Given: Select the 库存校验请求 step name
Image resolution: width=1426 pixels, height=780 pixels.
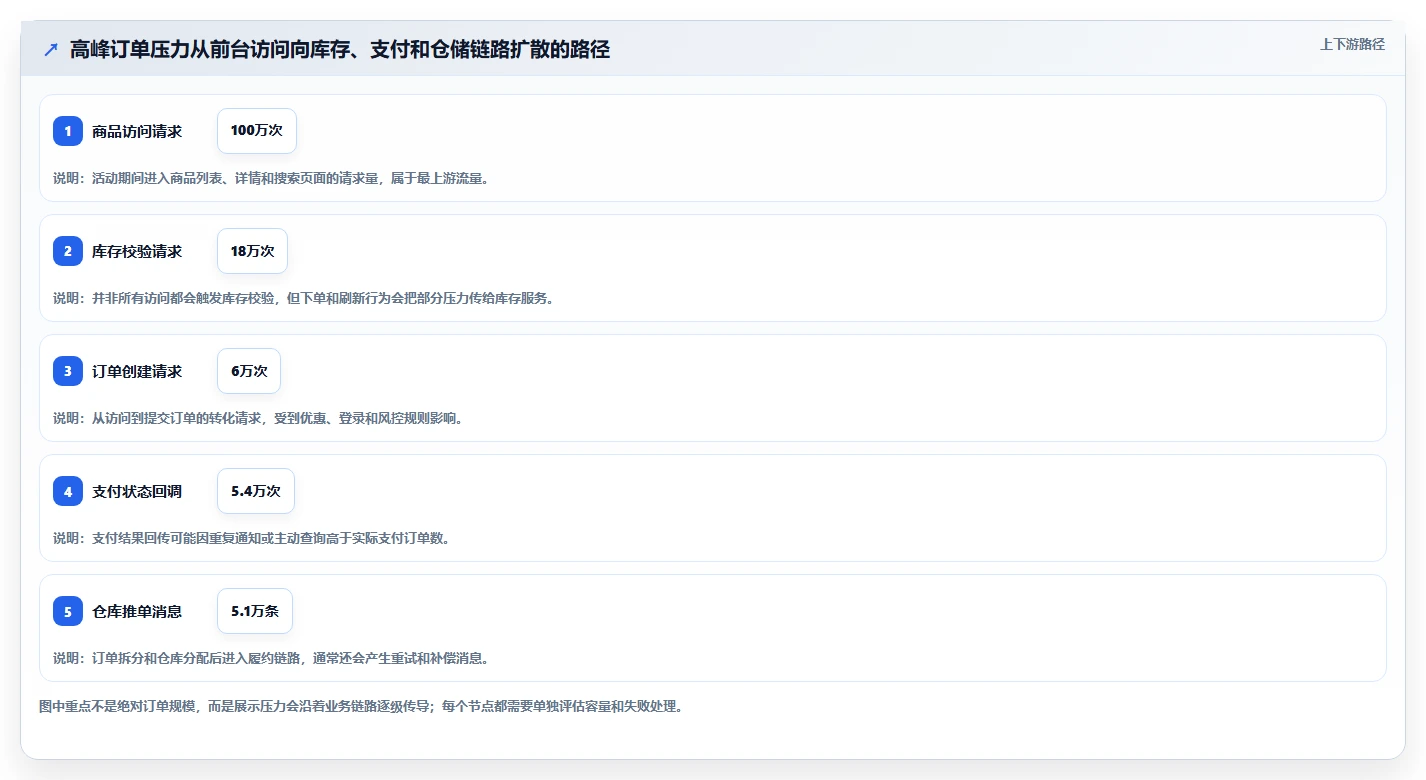Looking at the screenshot, I should (x=137, y=251).
